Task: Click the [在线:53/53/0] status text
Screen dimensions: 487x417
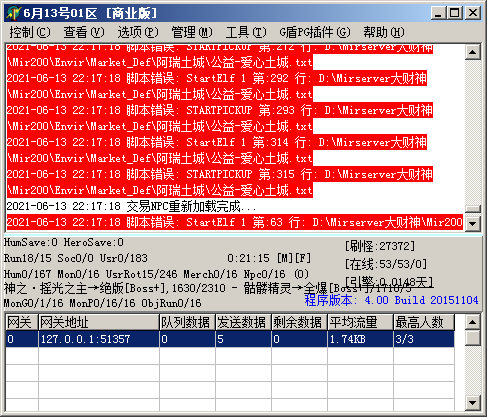Action: [x=386, y=264]
